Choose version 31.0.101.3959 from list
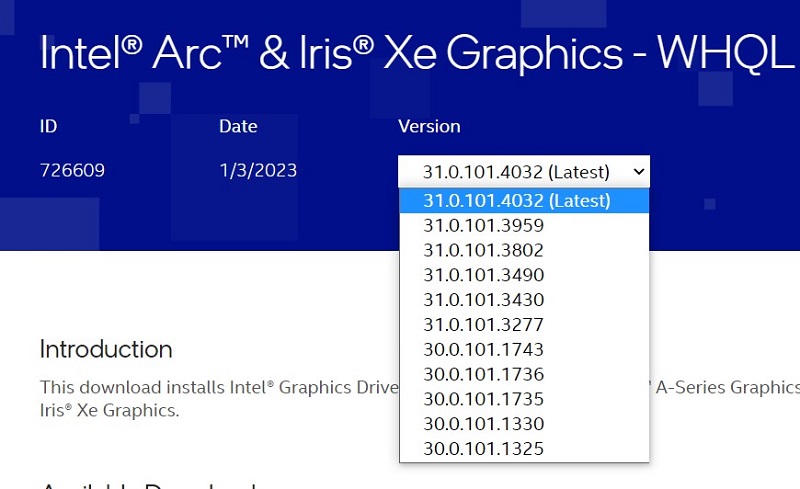The image size is (800, 489). pyautogui.click(x=483, y=225)
